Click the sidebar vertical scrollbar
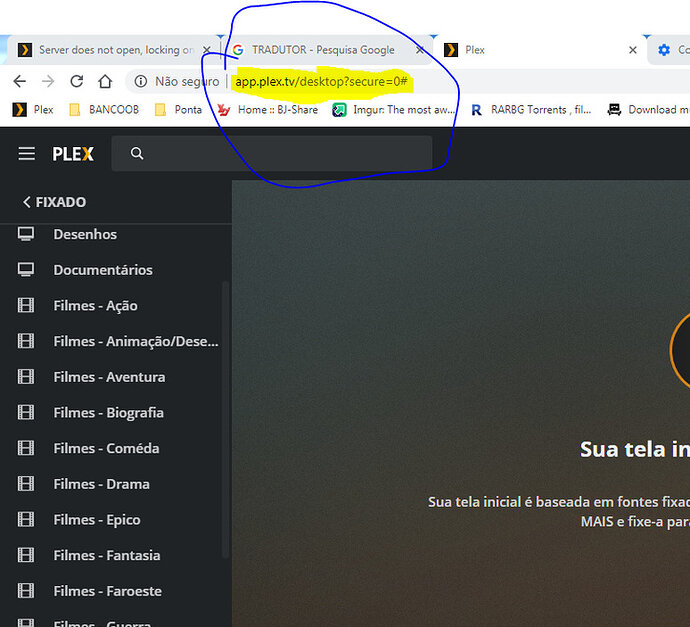Screen dimensions: 690x627 click(226, 420)
